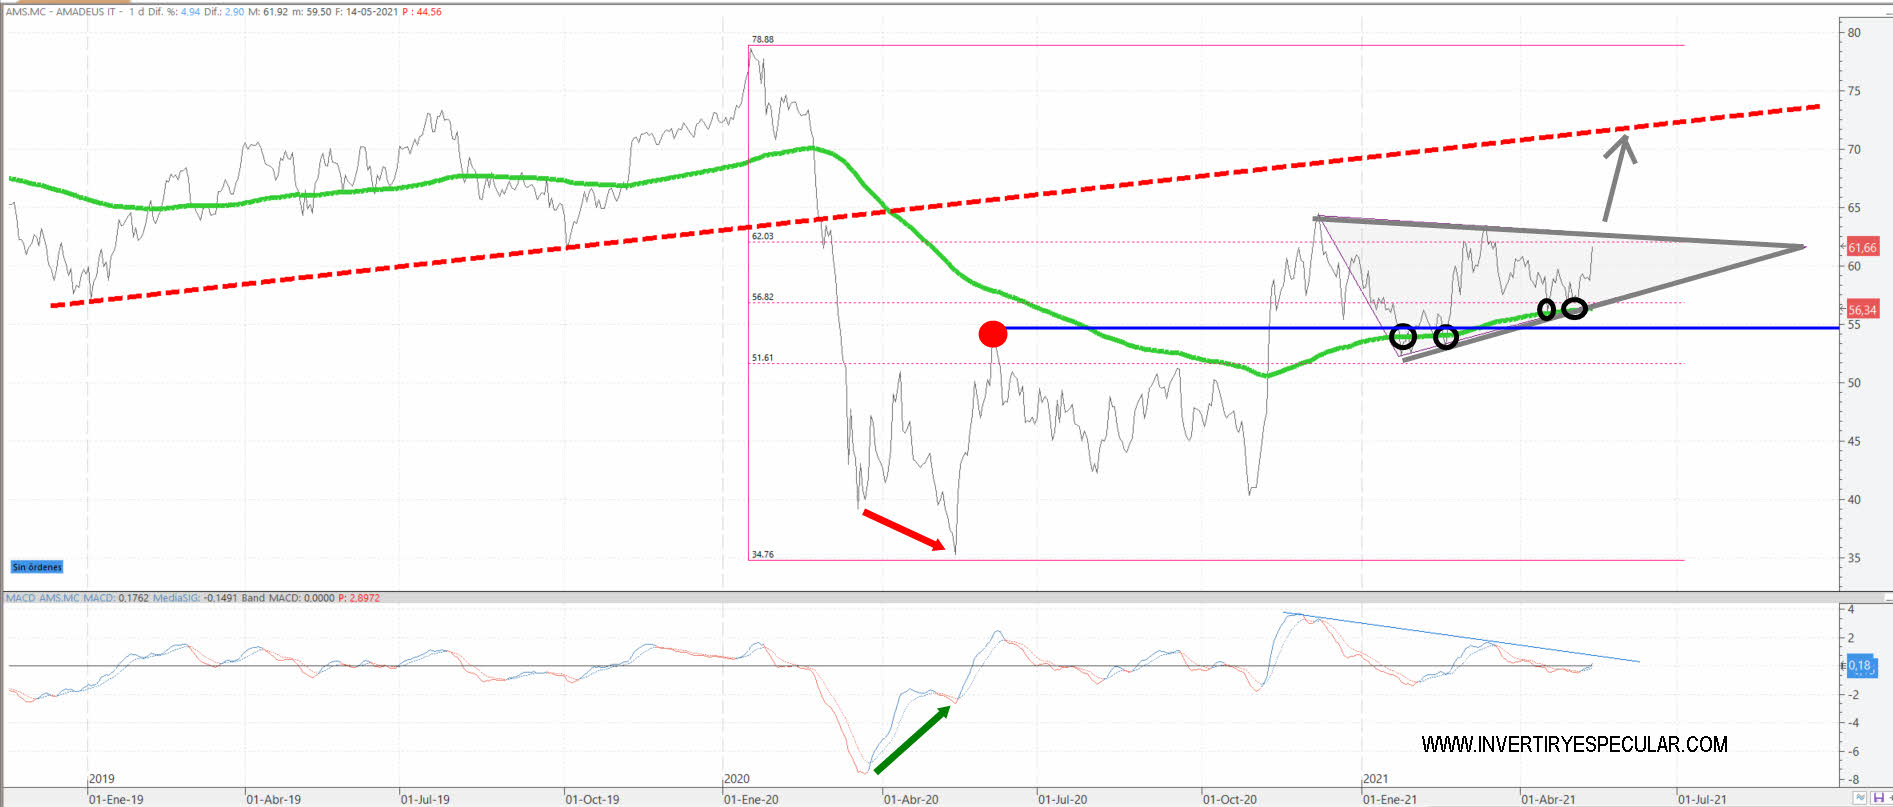Click the wave-shaped chart icon in bottom-right corner
The height and width of the screenshot is (807, 1893).
(1860, 798)
